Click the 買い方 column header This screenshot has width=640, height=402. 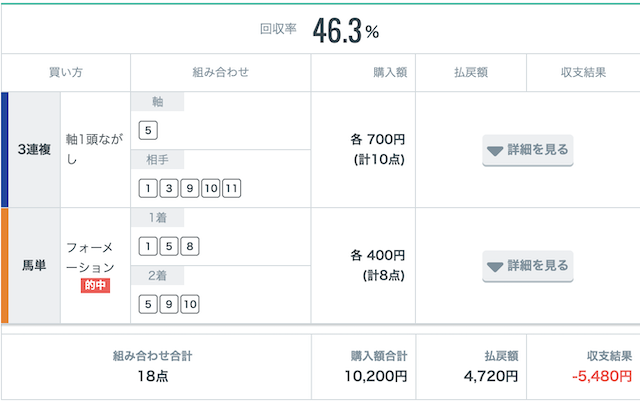pyautogui.click(x=66, y=72)
